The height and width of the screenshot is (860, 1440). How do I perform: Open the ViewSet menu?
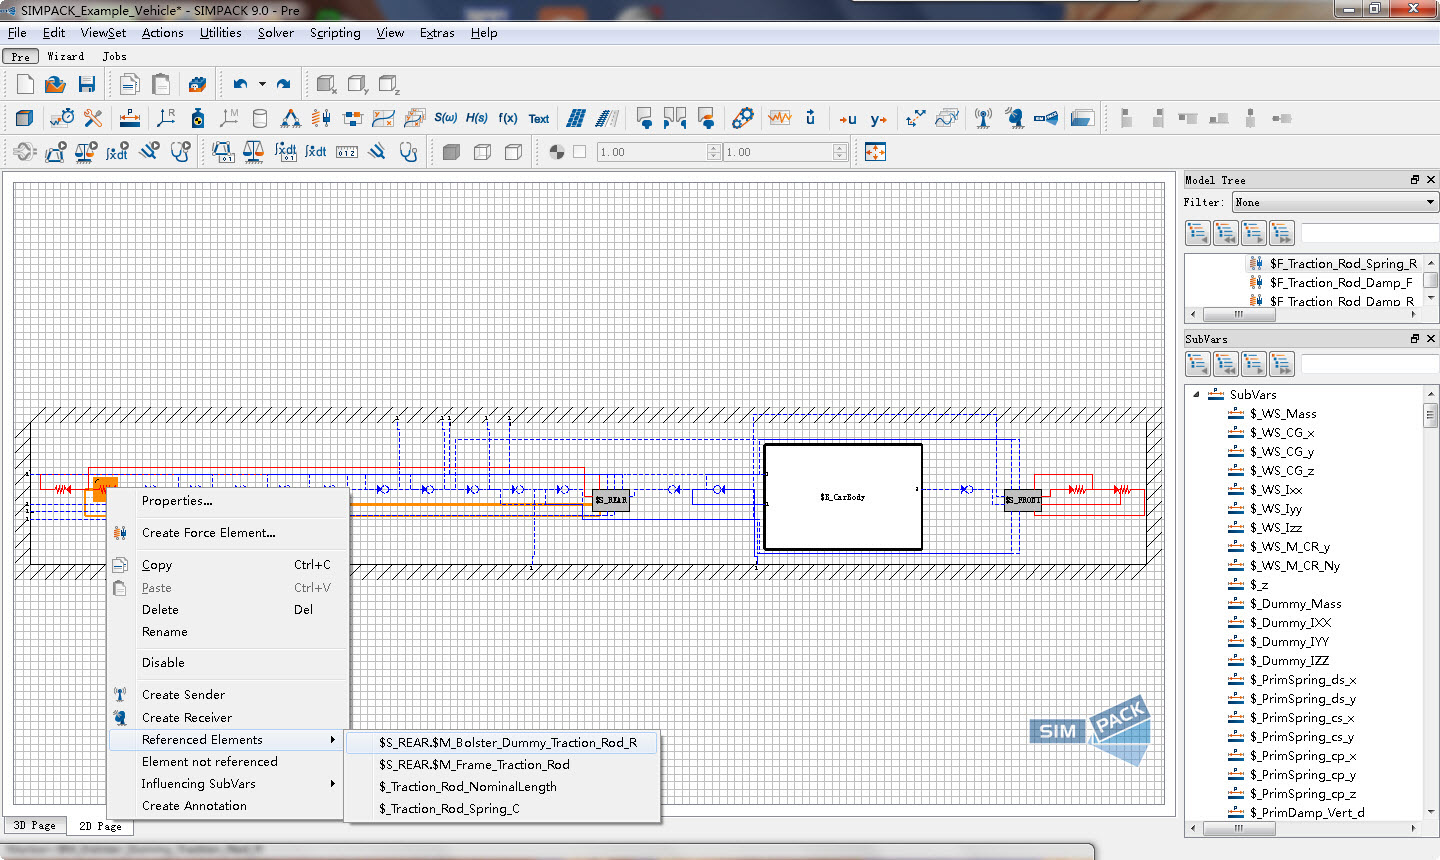pyautogui.click(x=103, y=33)
